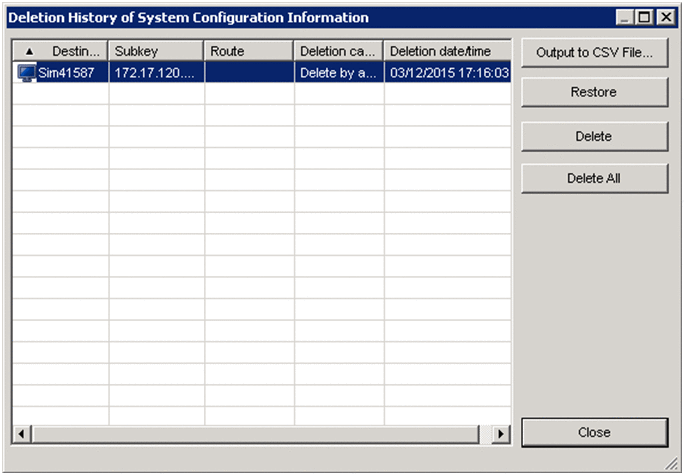Click the Deletion date/time column header
The height and width of the screenshot is (476, 685).
tap(446, 51)
